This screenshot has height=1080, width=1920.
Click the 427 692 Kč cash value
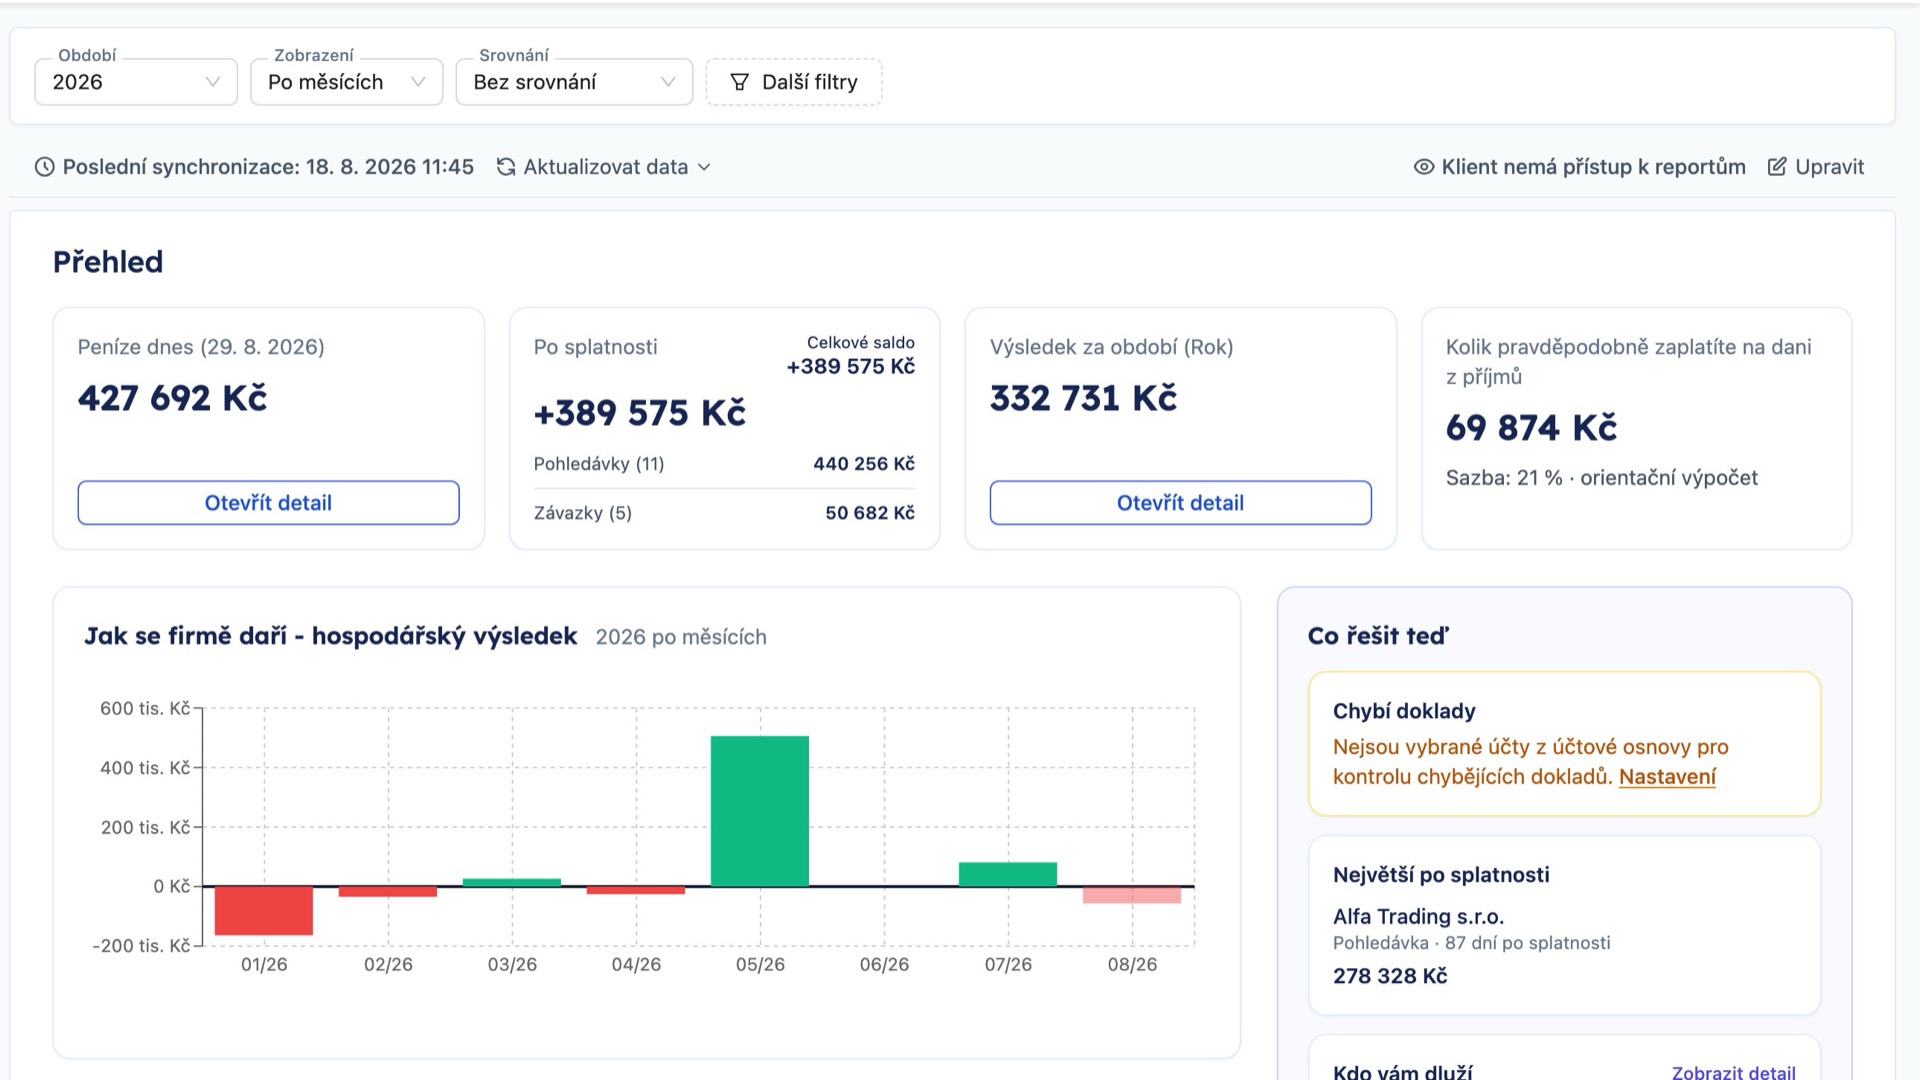[172, 398]
